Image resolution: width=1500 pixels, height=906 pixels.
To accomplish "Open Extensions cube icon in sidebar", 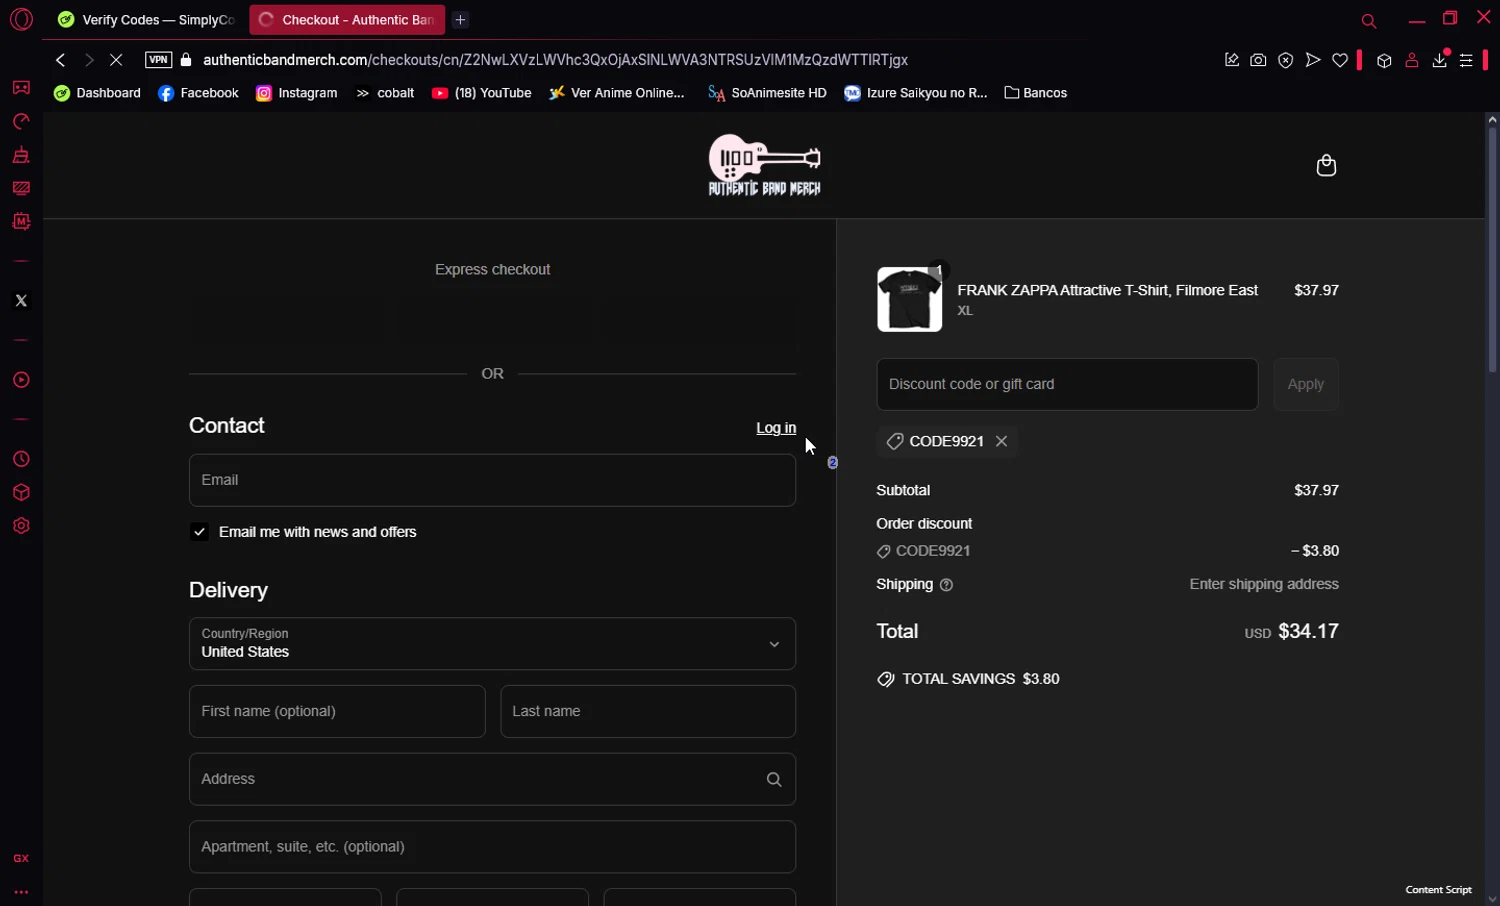I will point(21,493).
